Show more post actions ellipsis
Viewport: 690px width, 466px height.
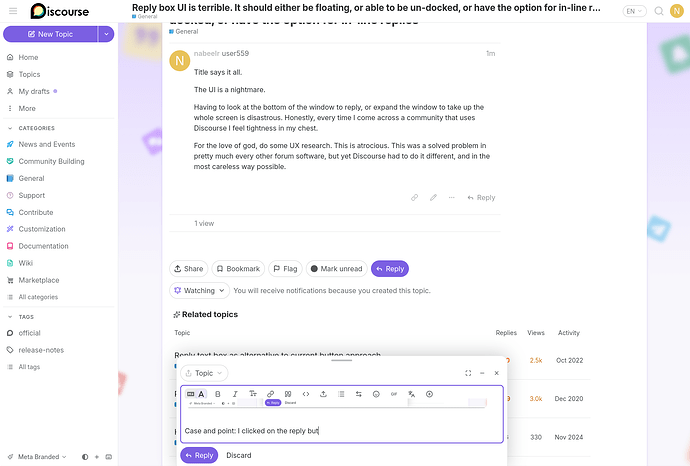(451, 198)
